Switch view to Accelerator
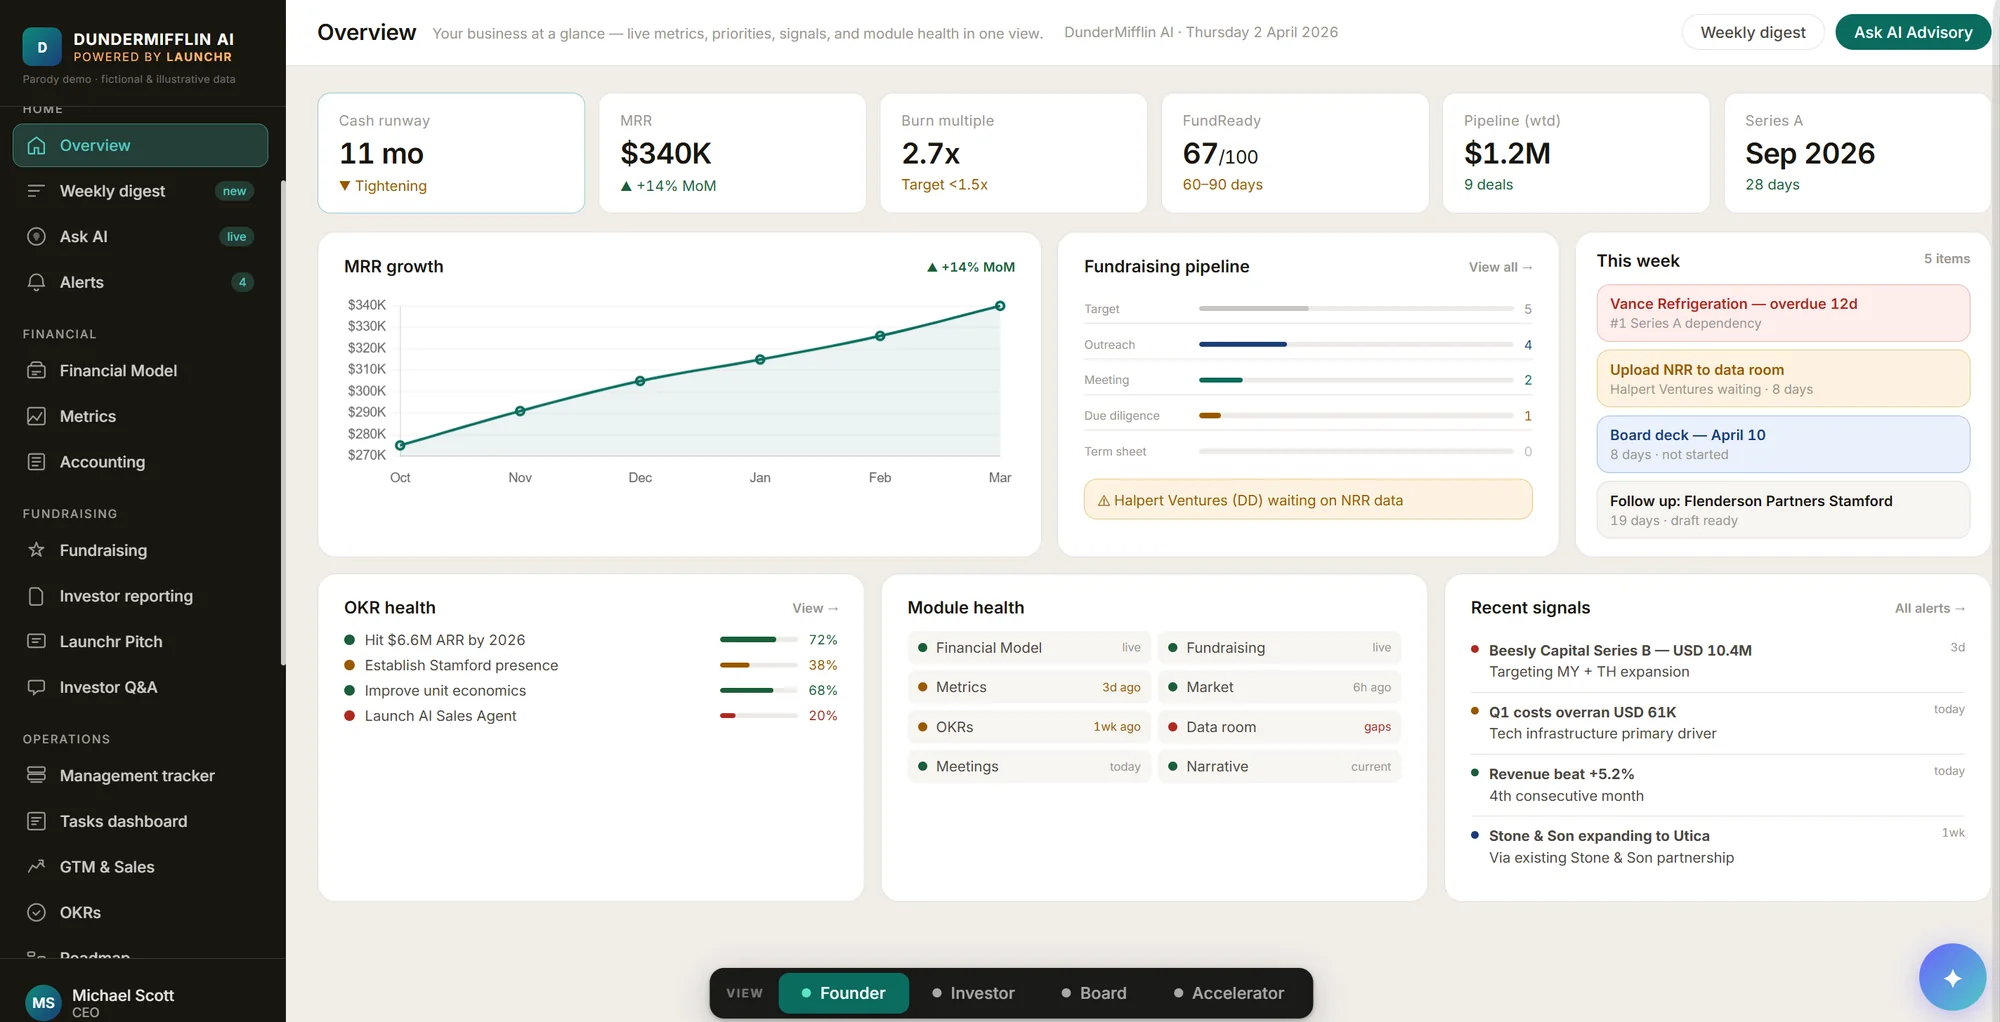The image size is (2000, 1022). click(x=1228, y=993)
